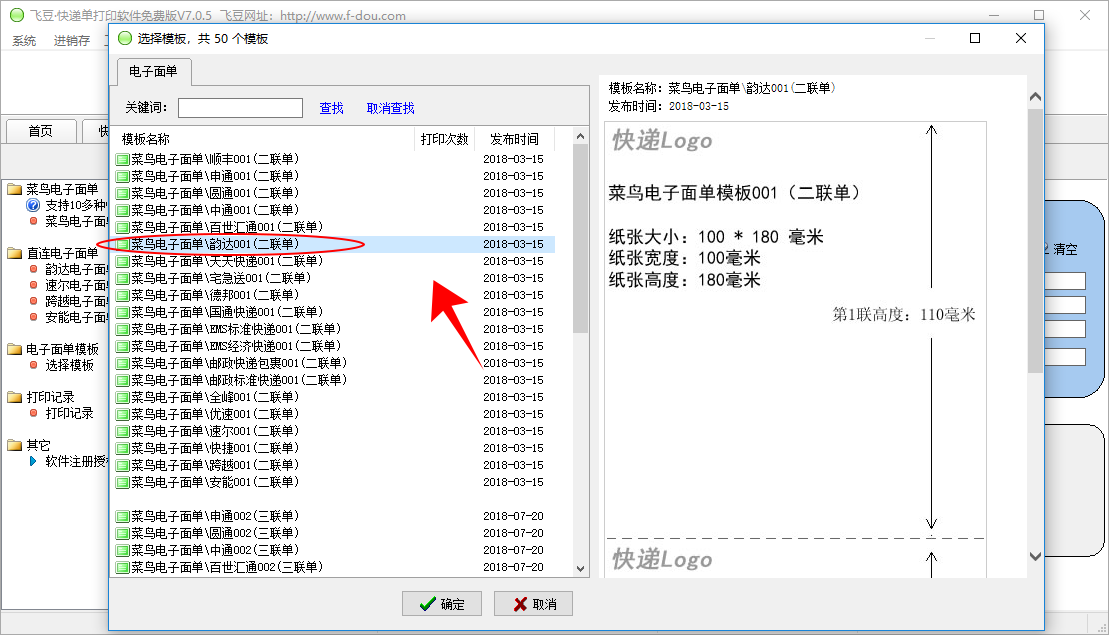Sort by the 发布时间 column header
Image resolution: width=1109 pixels, height=635 pixels.
[514, 139]
